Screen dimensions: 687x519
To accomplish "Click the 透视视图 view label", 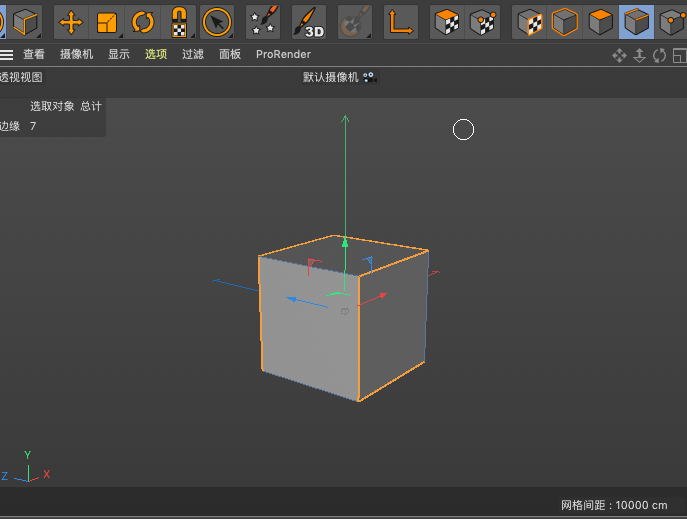I will point(21,78).
